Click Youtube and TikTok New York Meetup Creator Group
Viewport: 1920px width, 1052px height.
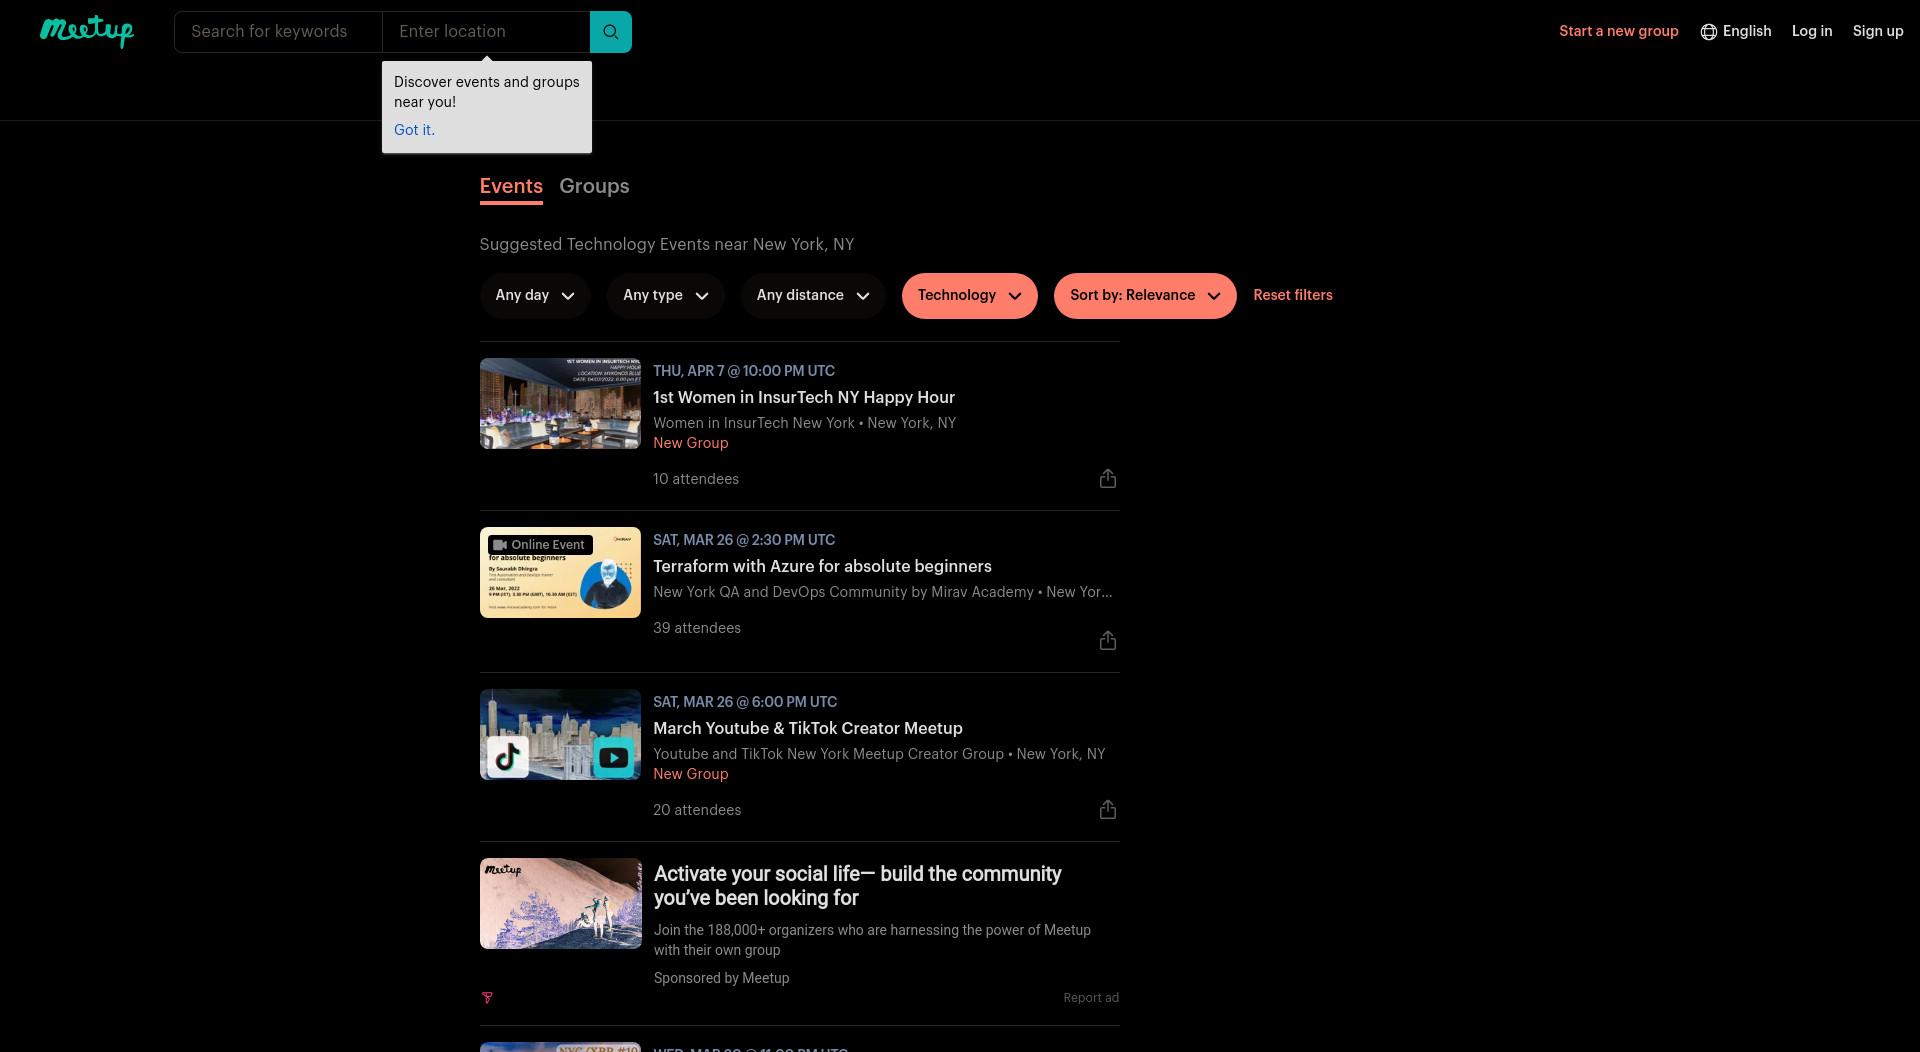pyautogui.click(x=828, y=755)
